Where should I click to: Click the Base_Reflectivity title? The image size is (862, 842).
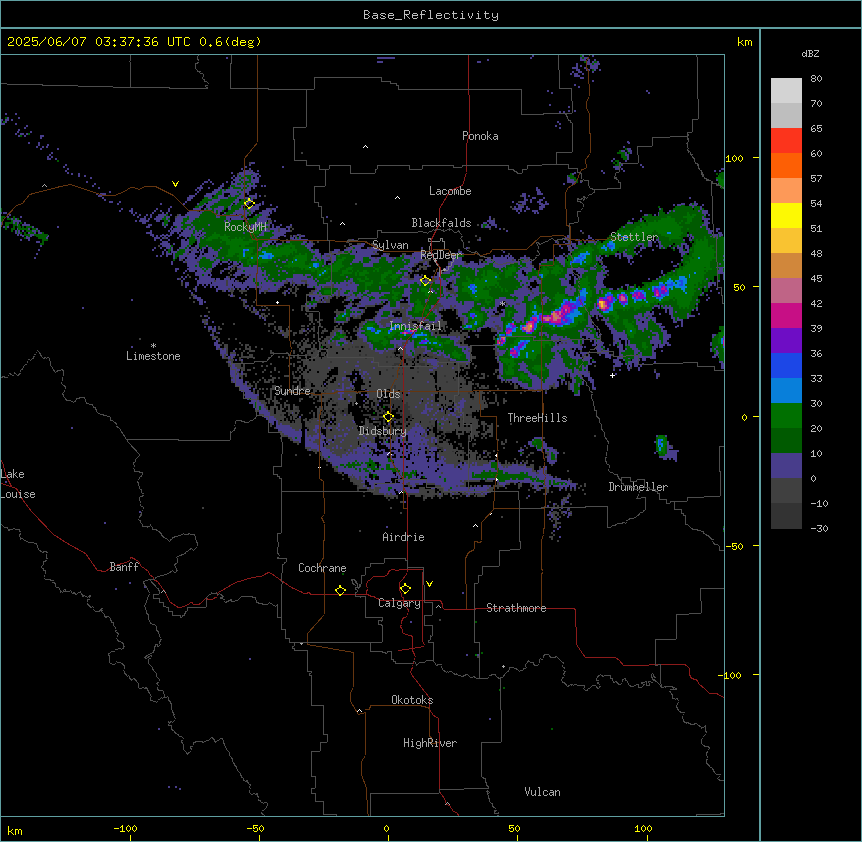(431, 15)
